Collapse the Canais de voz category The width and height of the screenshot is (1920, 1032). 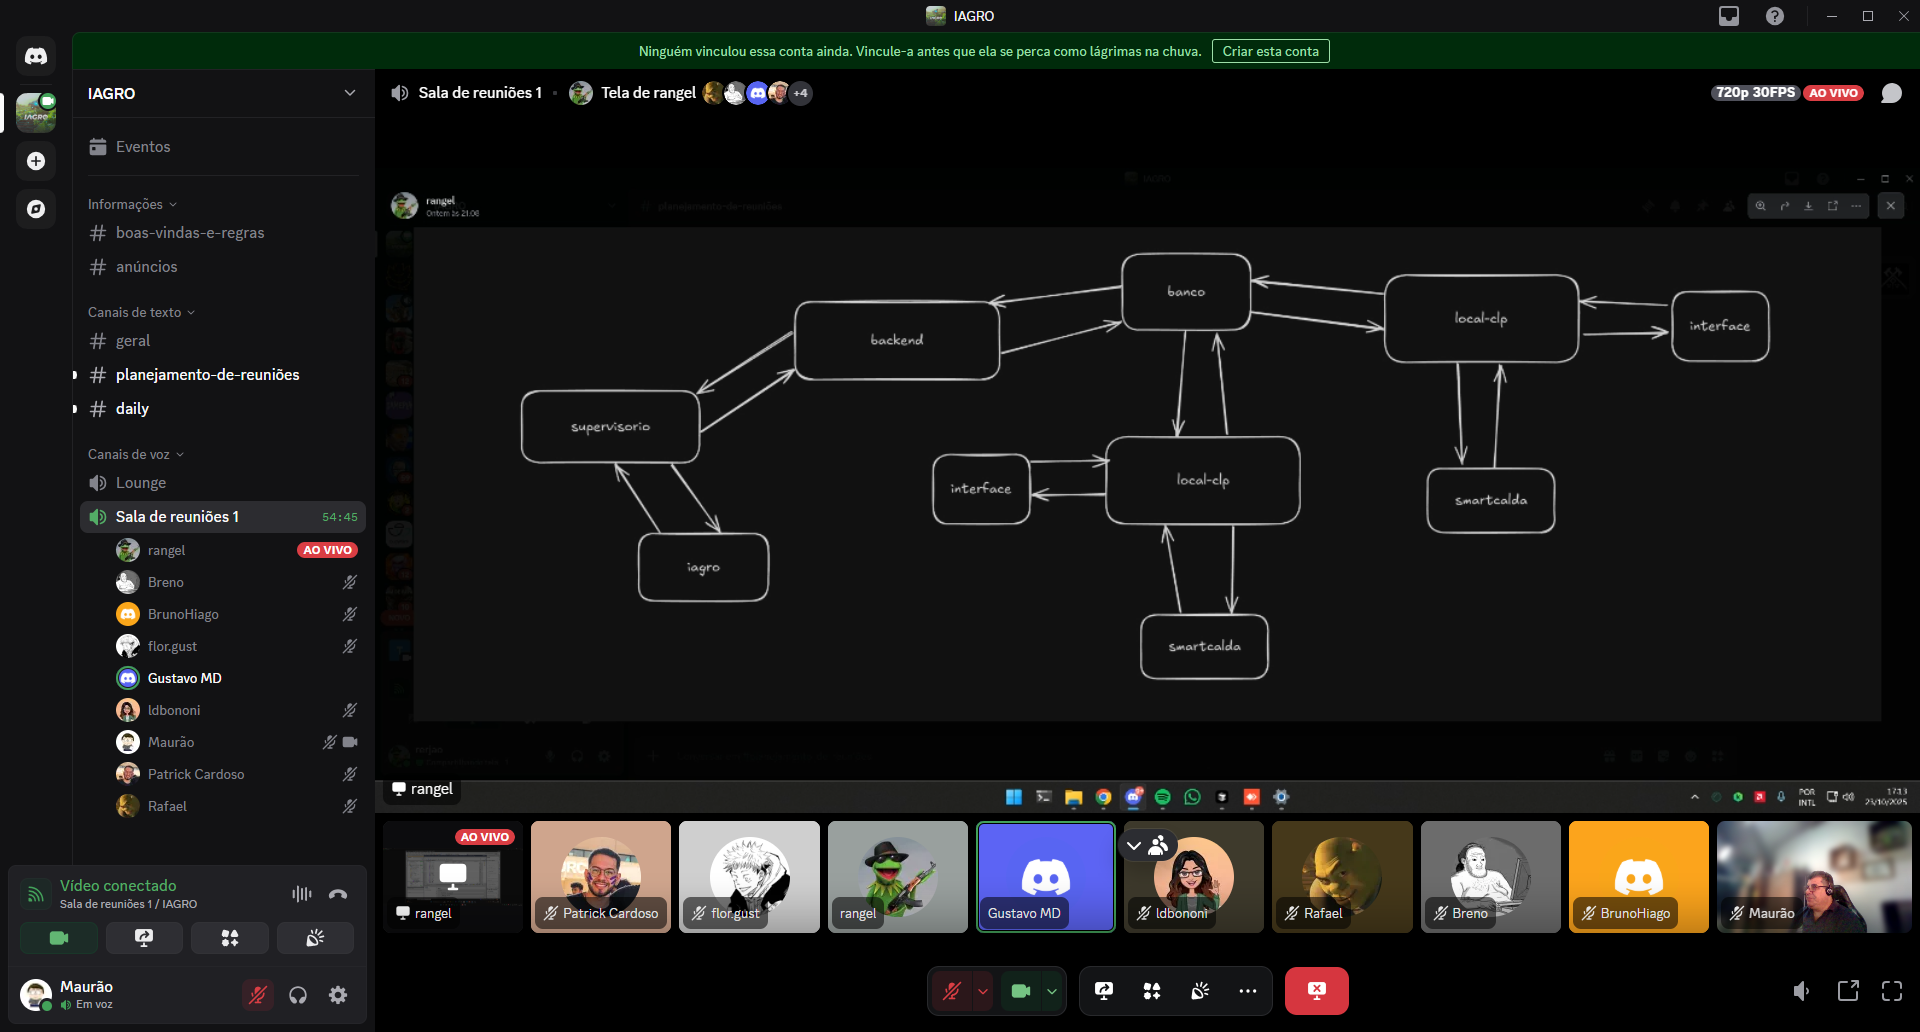coord(136,454)
